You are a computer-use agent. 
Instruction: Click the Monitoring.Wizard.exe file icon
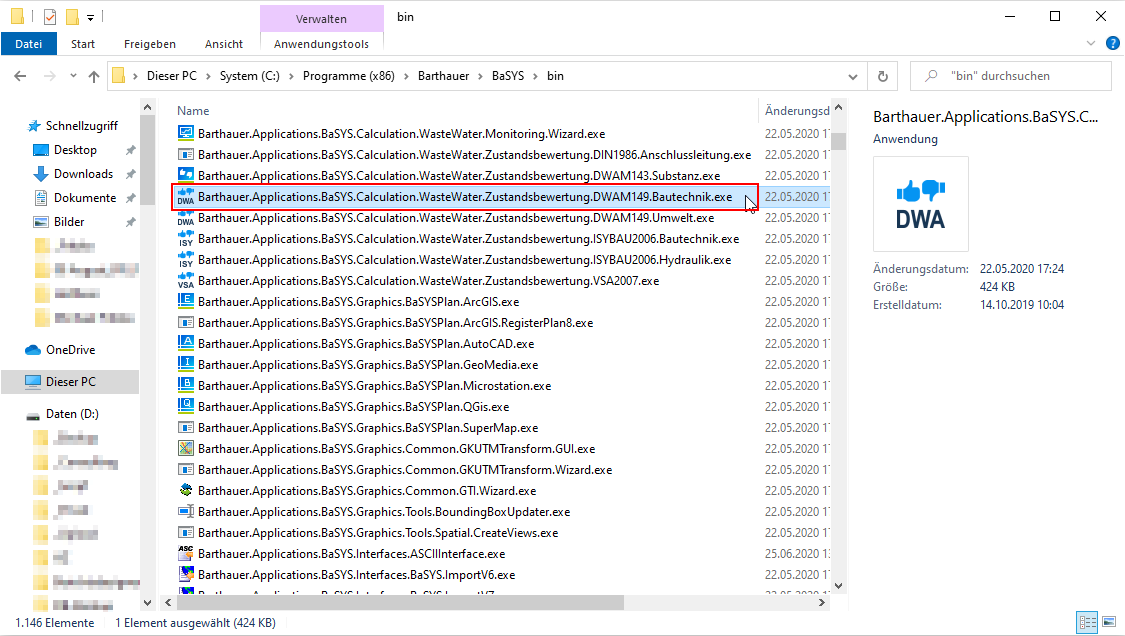pos(185,134)
